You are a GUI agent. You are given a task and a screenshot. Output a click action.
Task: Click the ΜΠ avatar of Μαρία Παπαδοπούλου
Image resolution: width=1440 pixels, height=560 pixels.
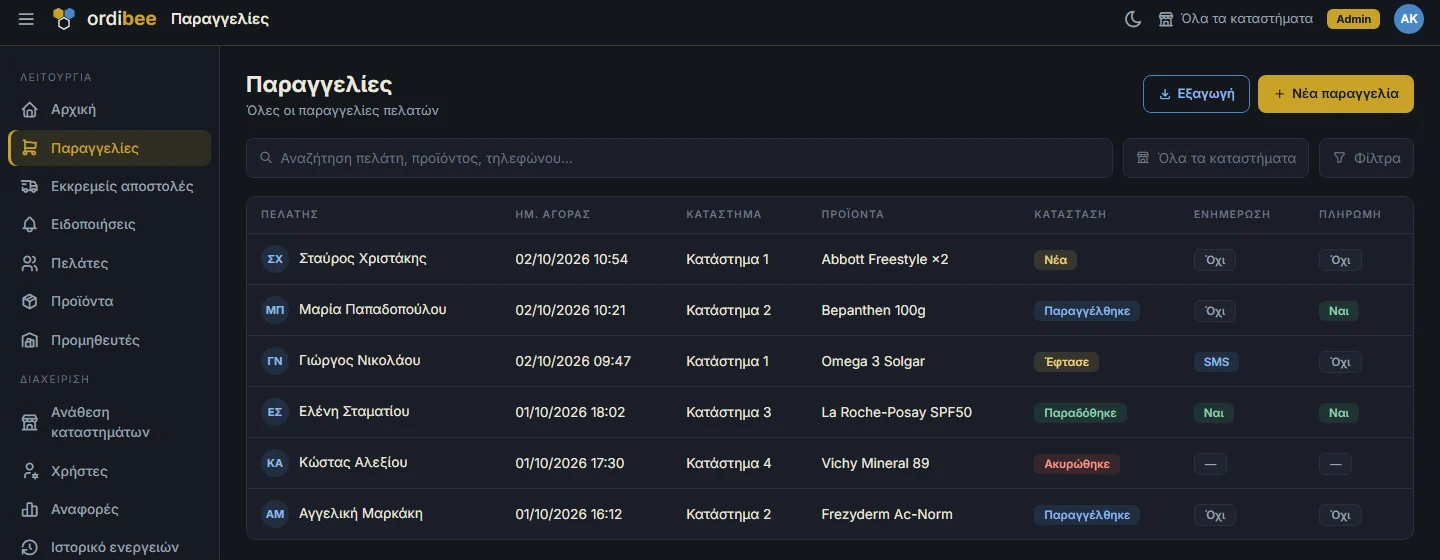pyautogui.click(x=275, y=310)
